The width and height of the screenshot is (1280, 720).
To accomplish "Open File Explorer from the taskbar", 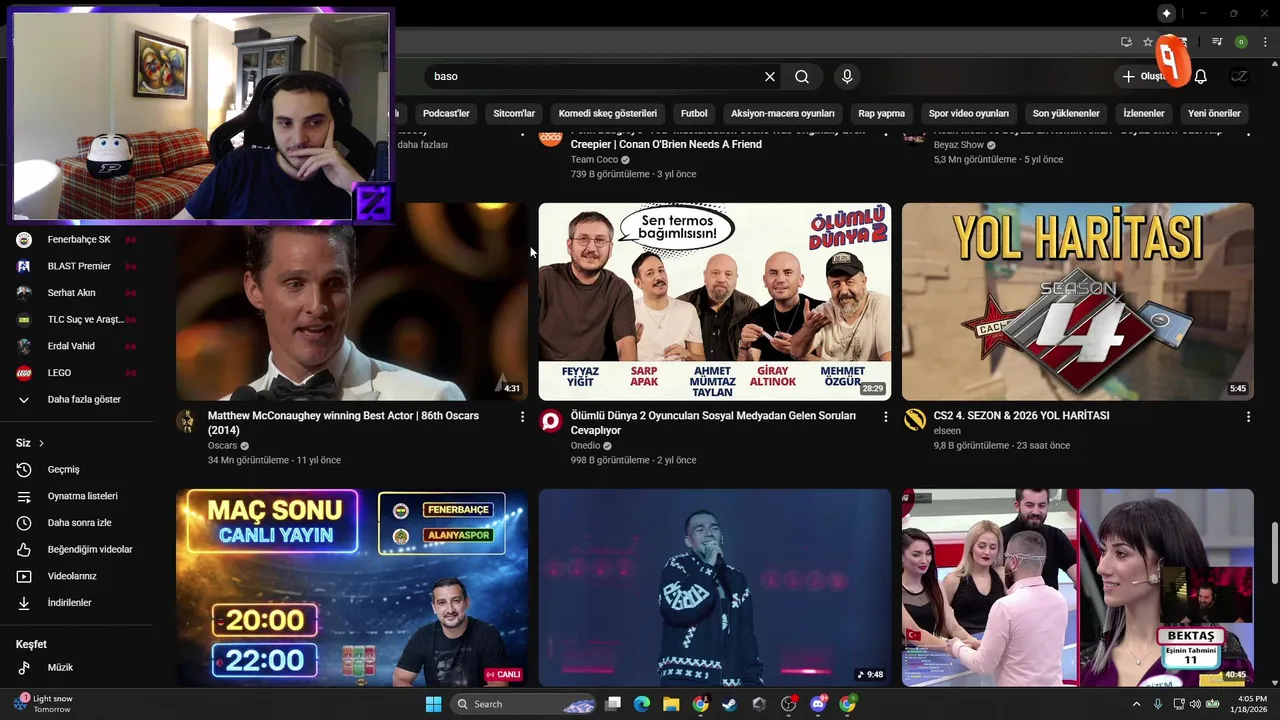I will tap(671, 704).
